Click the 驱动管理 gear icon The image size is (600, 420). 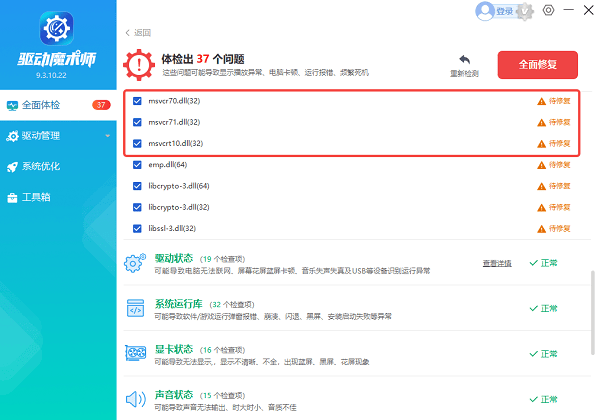(x=12, y=136)
